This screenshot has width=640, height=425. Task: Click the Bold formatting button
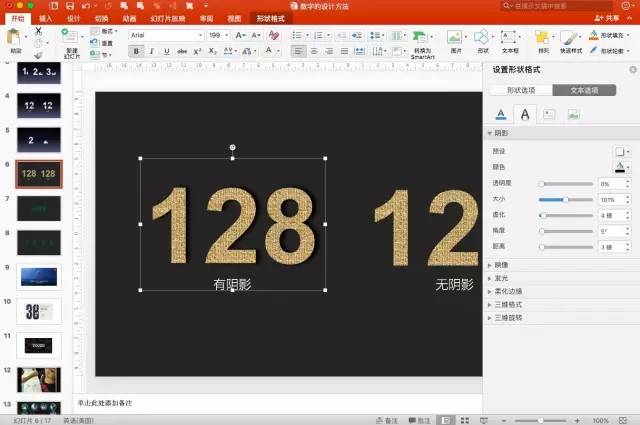134,50
